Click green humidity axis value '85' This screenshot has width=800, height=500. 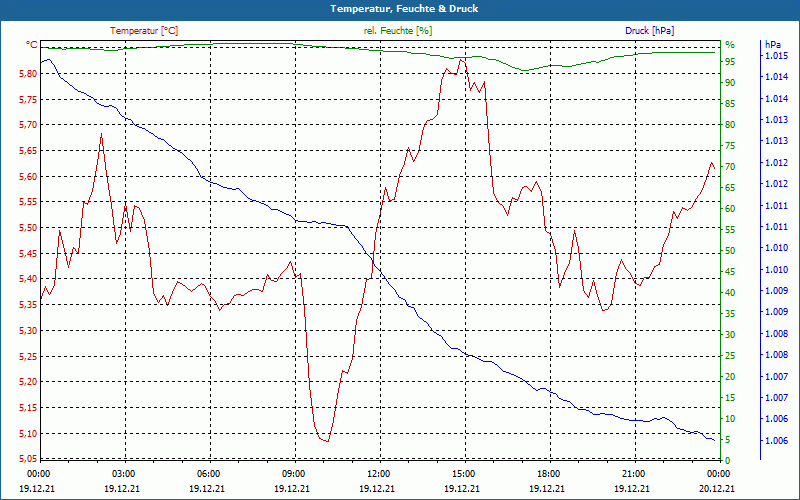[x=730, y=104]
